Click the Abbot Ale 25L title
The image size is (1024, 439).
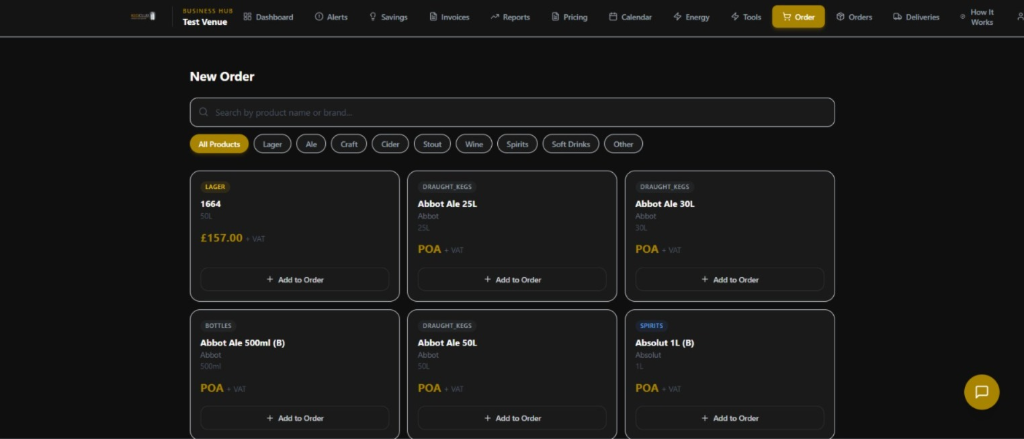[447, 204]
